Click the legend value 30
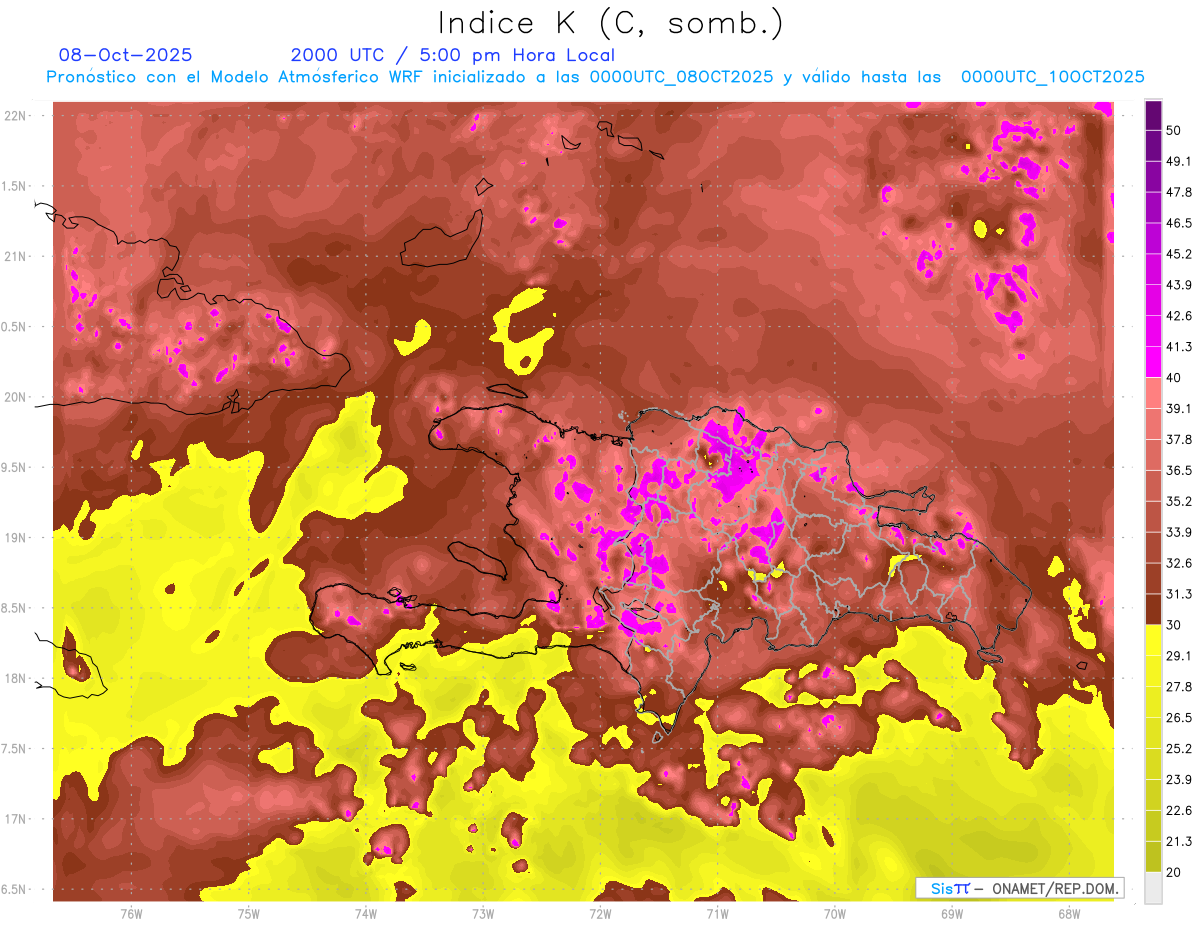 point(1175,625)
